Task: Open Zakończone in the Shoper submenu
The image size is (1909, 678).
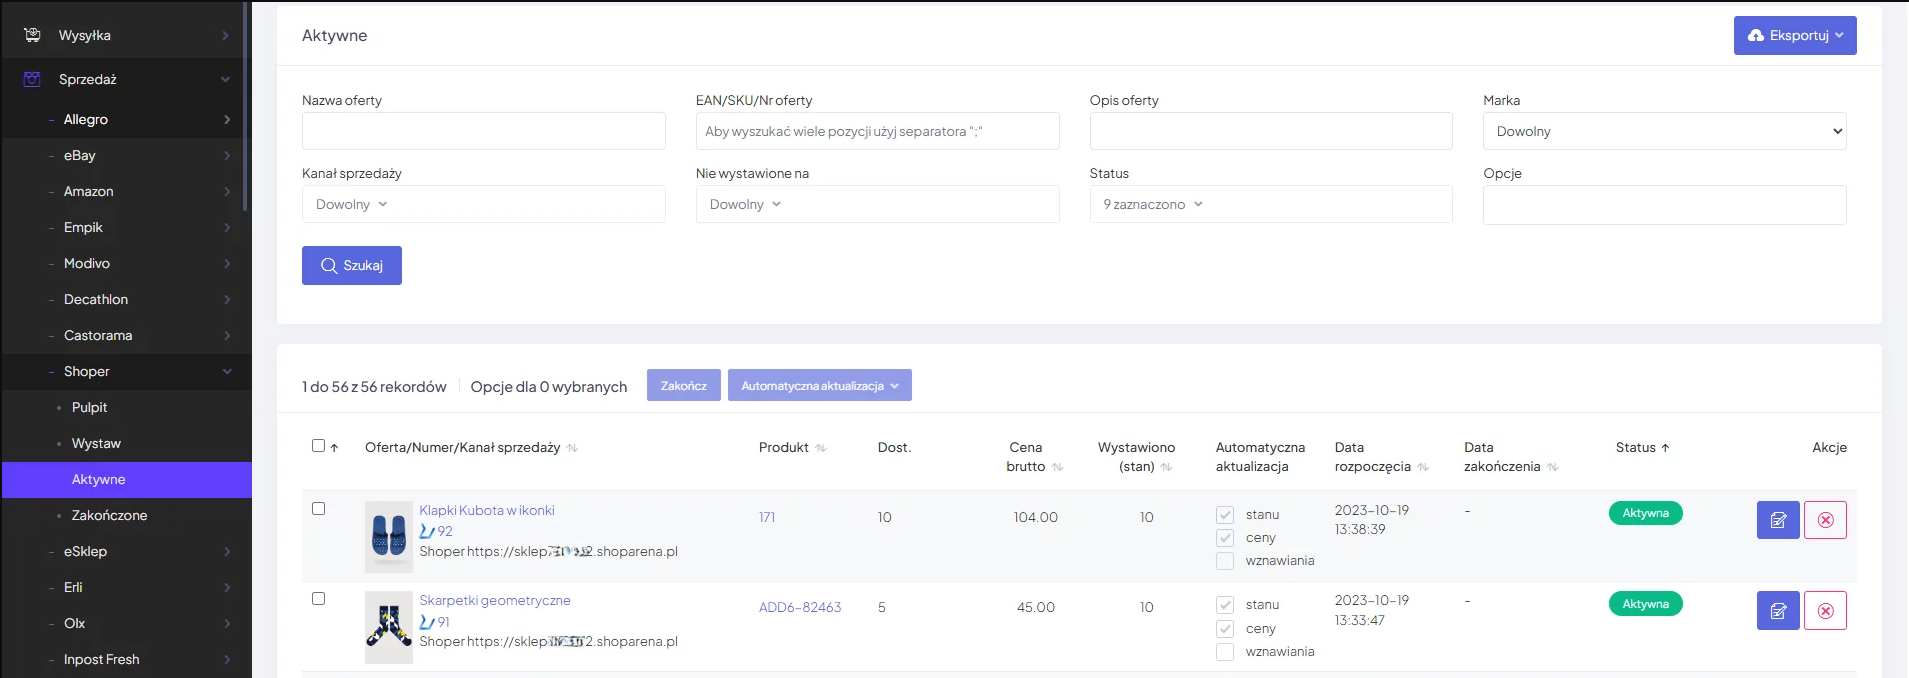Action: click(x=109, y=515)
